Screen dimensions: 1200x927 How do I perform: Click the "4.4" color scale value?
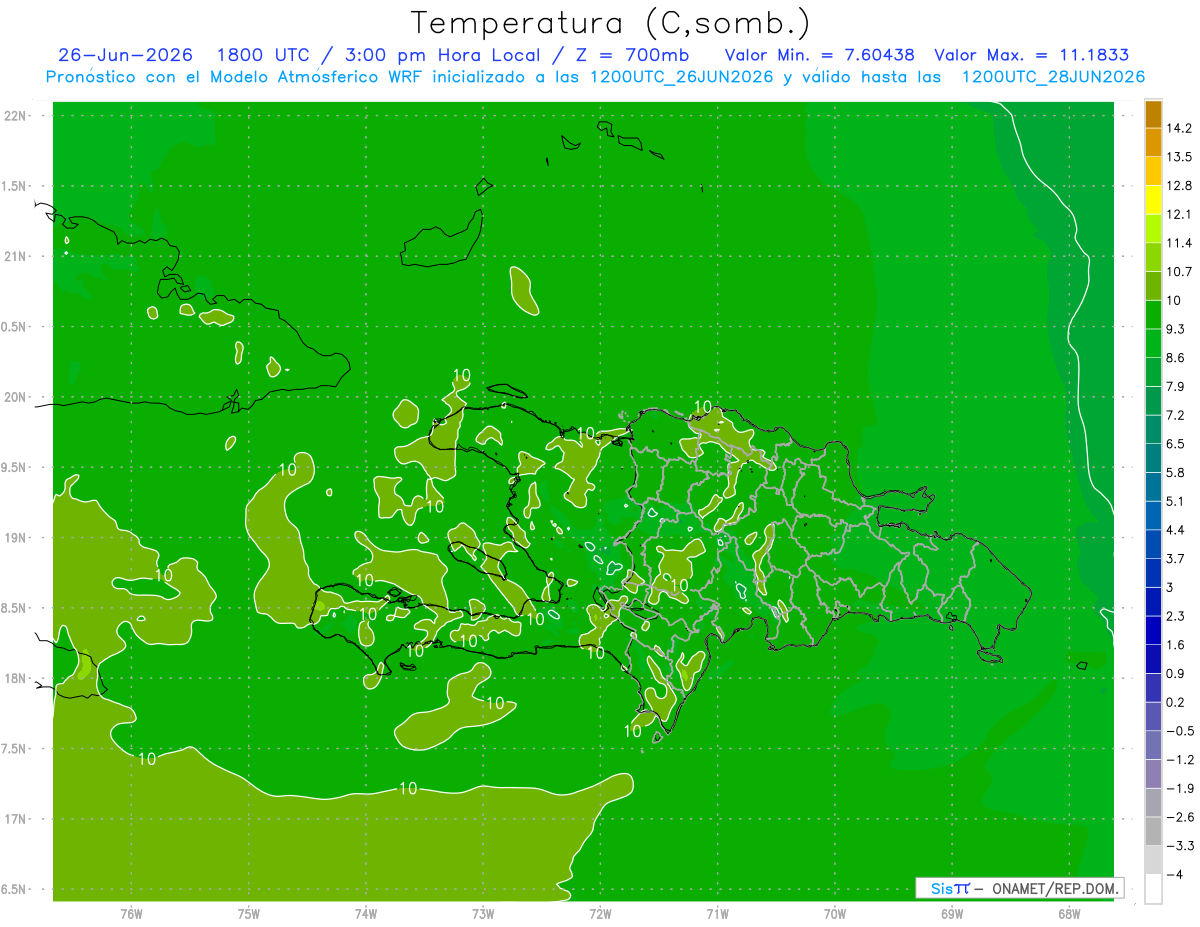click(x=1177, y=530)
